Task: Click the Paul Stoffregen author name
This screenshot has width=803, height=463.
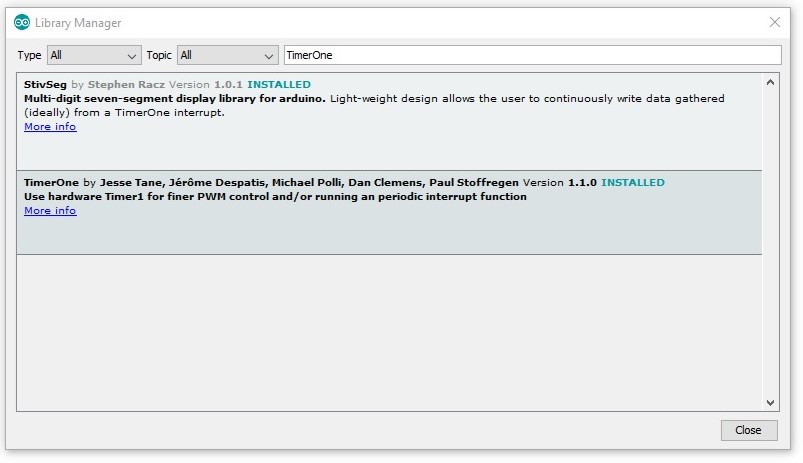Action: pos(474,183)
